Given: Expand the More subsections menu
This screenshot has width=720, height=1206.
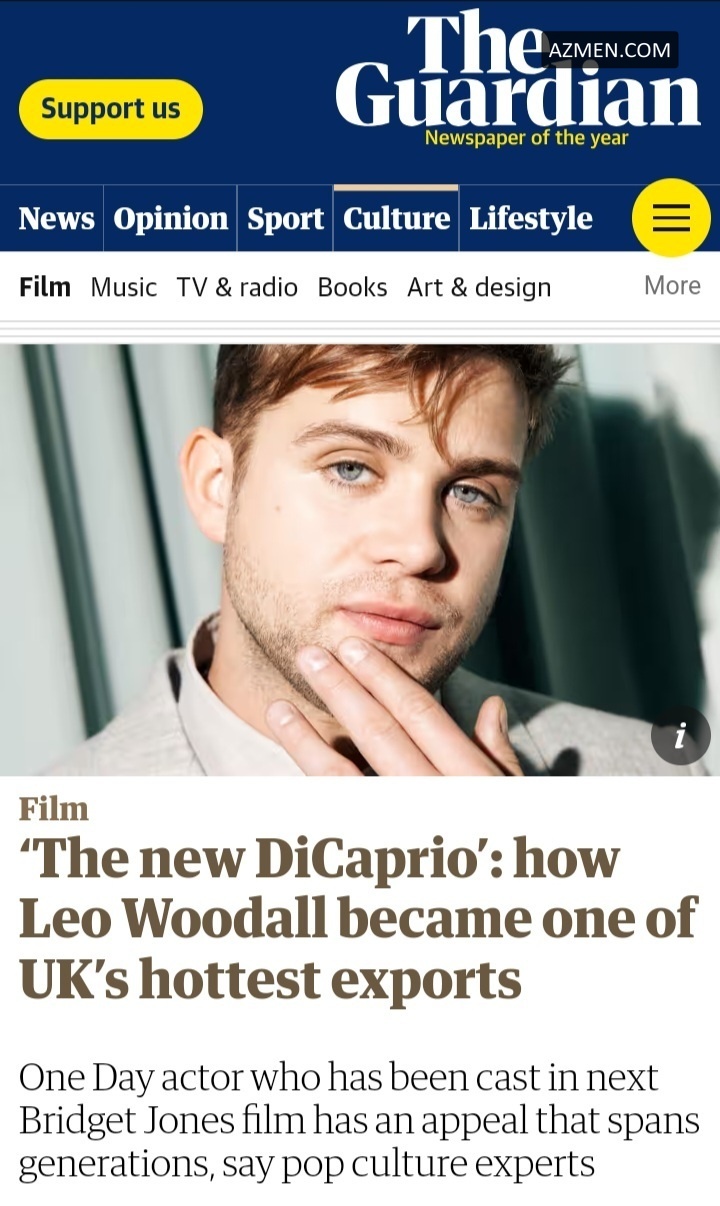Looking at the screenshot, I should pyautogui.click(x=672, y=285).
